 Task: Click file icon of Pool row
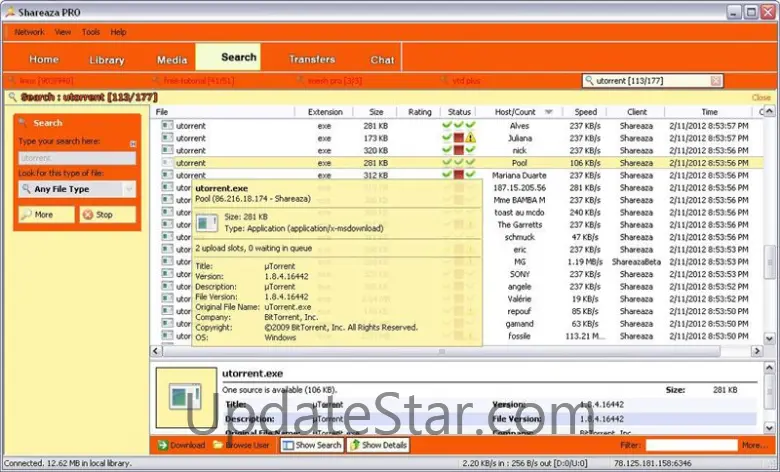tap(168, 163)
